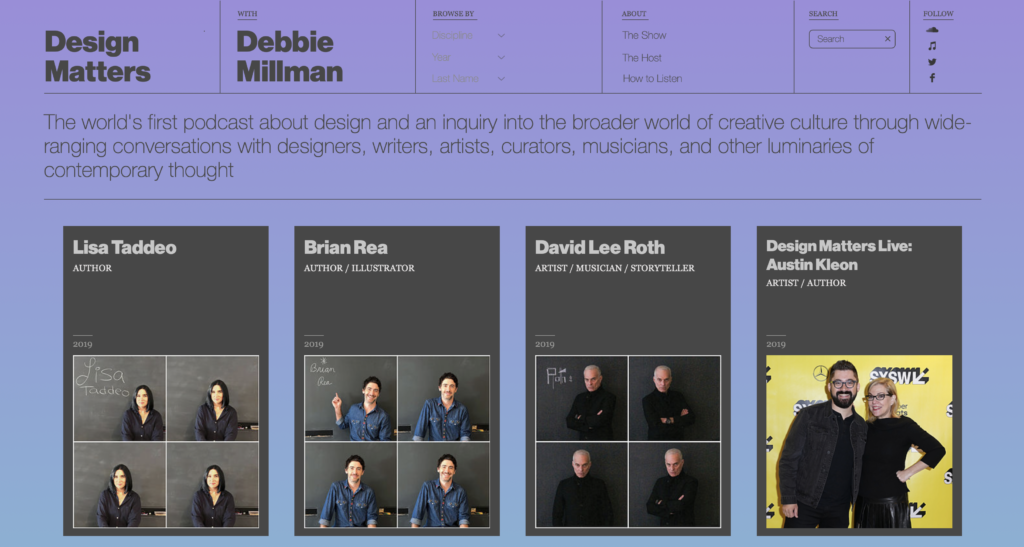The width and height of the screenshot is (1024, 547).
Task: Open the Facebook follow icon
Action: 932,78
